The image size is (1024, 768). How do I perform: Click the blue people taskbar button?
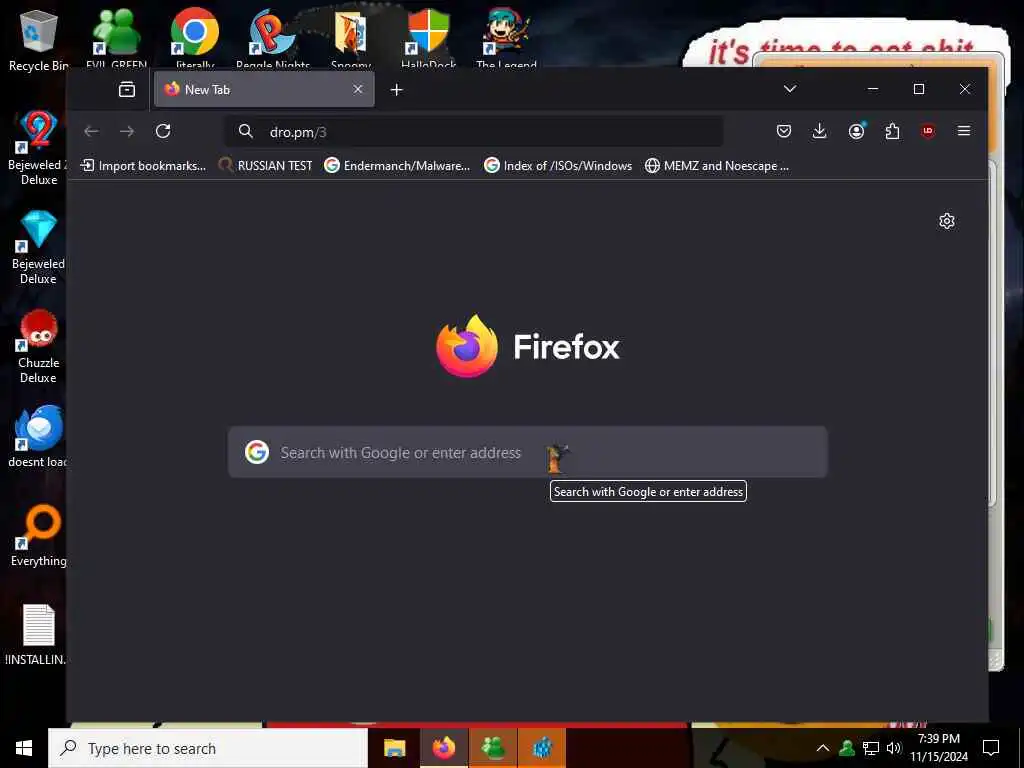[x=542, y=748]
